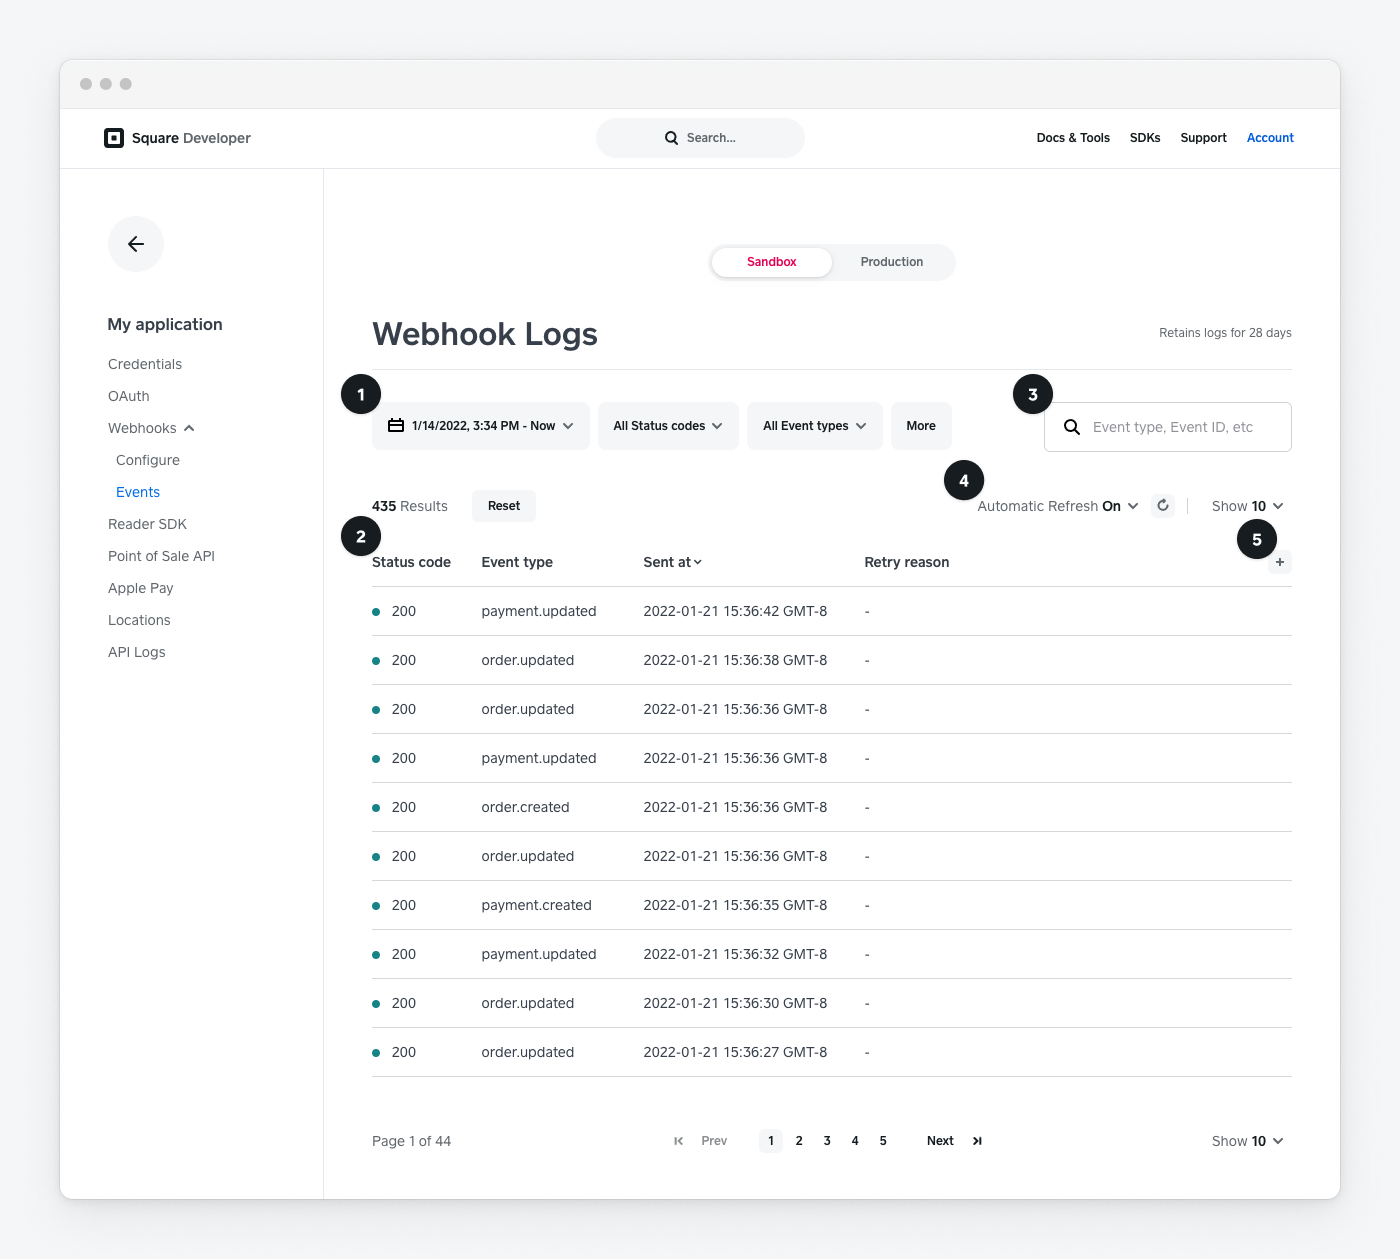1400x1259 pixels.
Task: Open the Automatic Refresh dropdown
Action: pyautogui.click(x=1058, y=506)
